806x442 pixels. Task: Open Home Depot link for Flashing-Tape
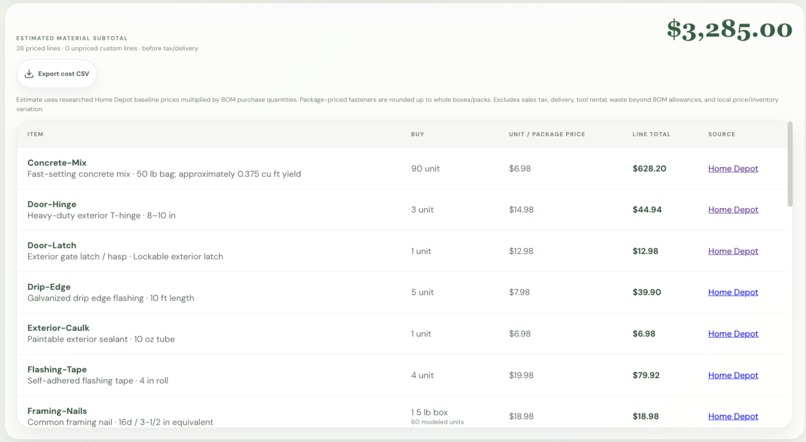[733, 376]
